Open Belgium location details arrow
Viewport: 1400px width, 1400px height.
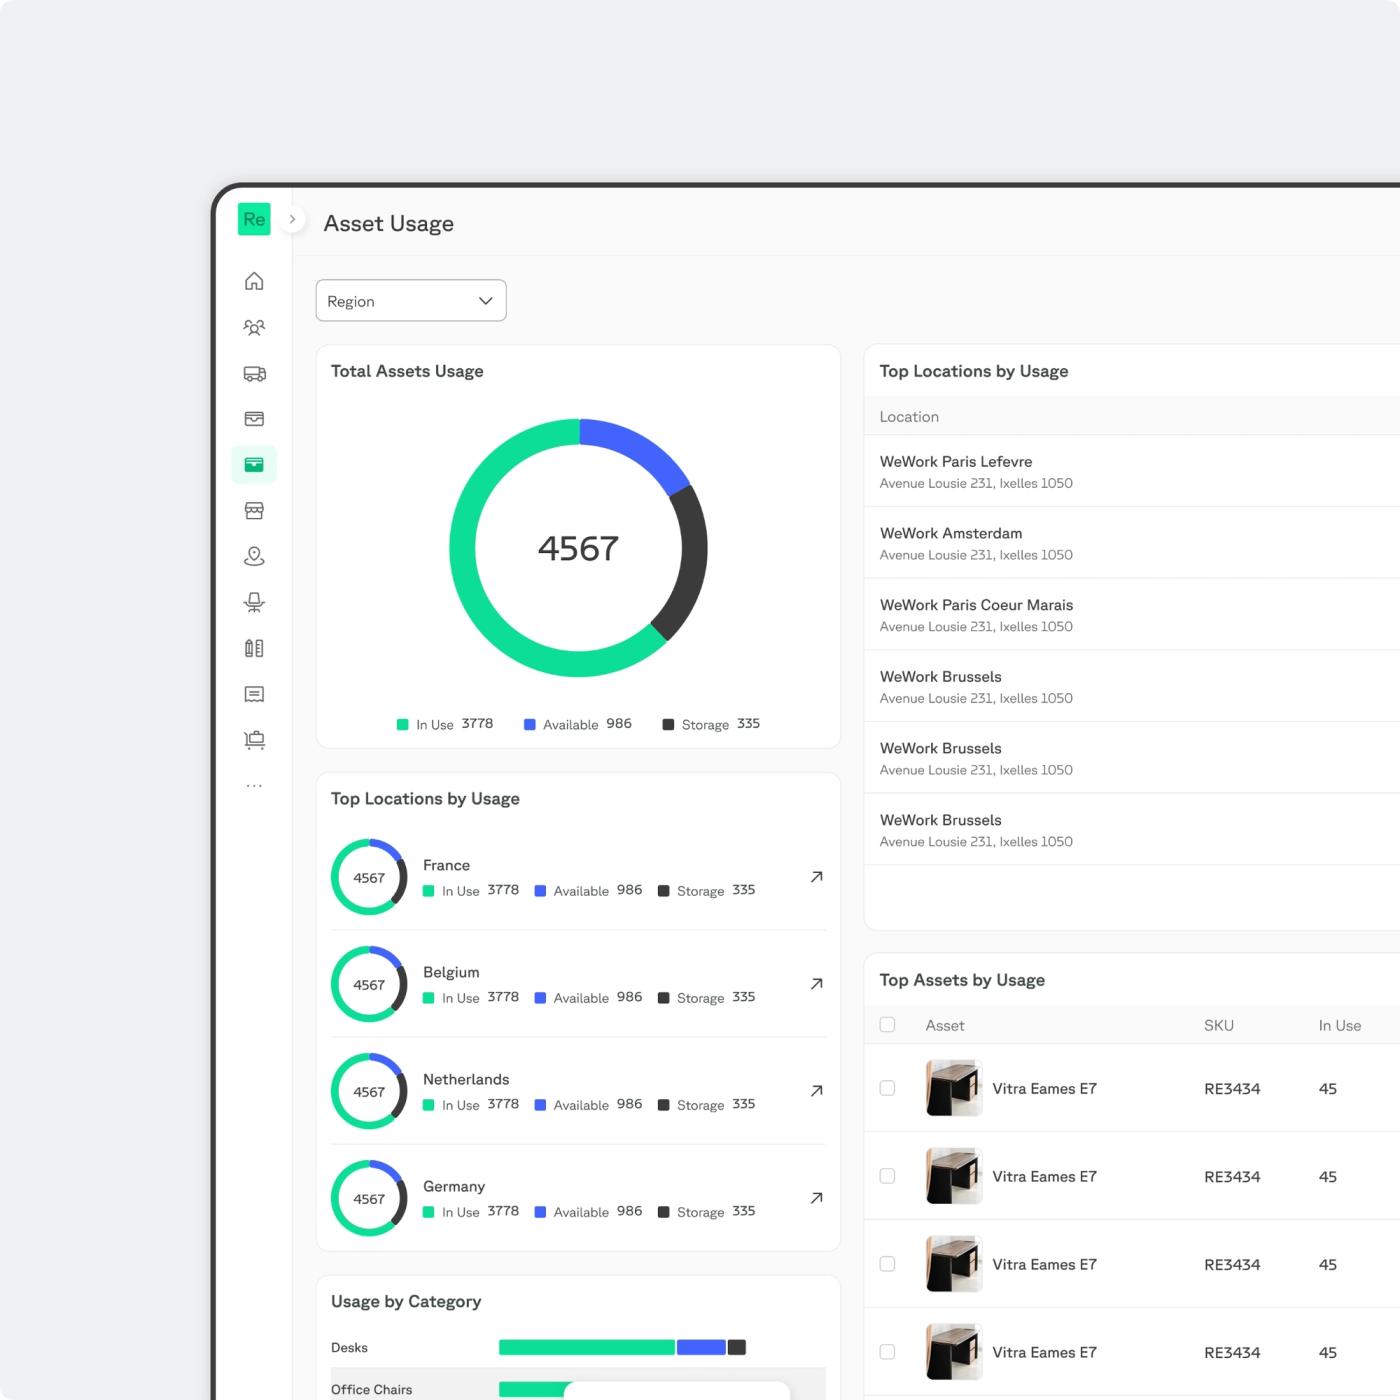[x=816, y=984]
